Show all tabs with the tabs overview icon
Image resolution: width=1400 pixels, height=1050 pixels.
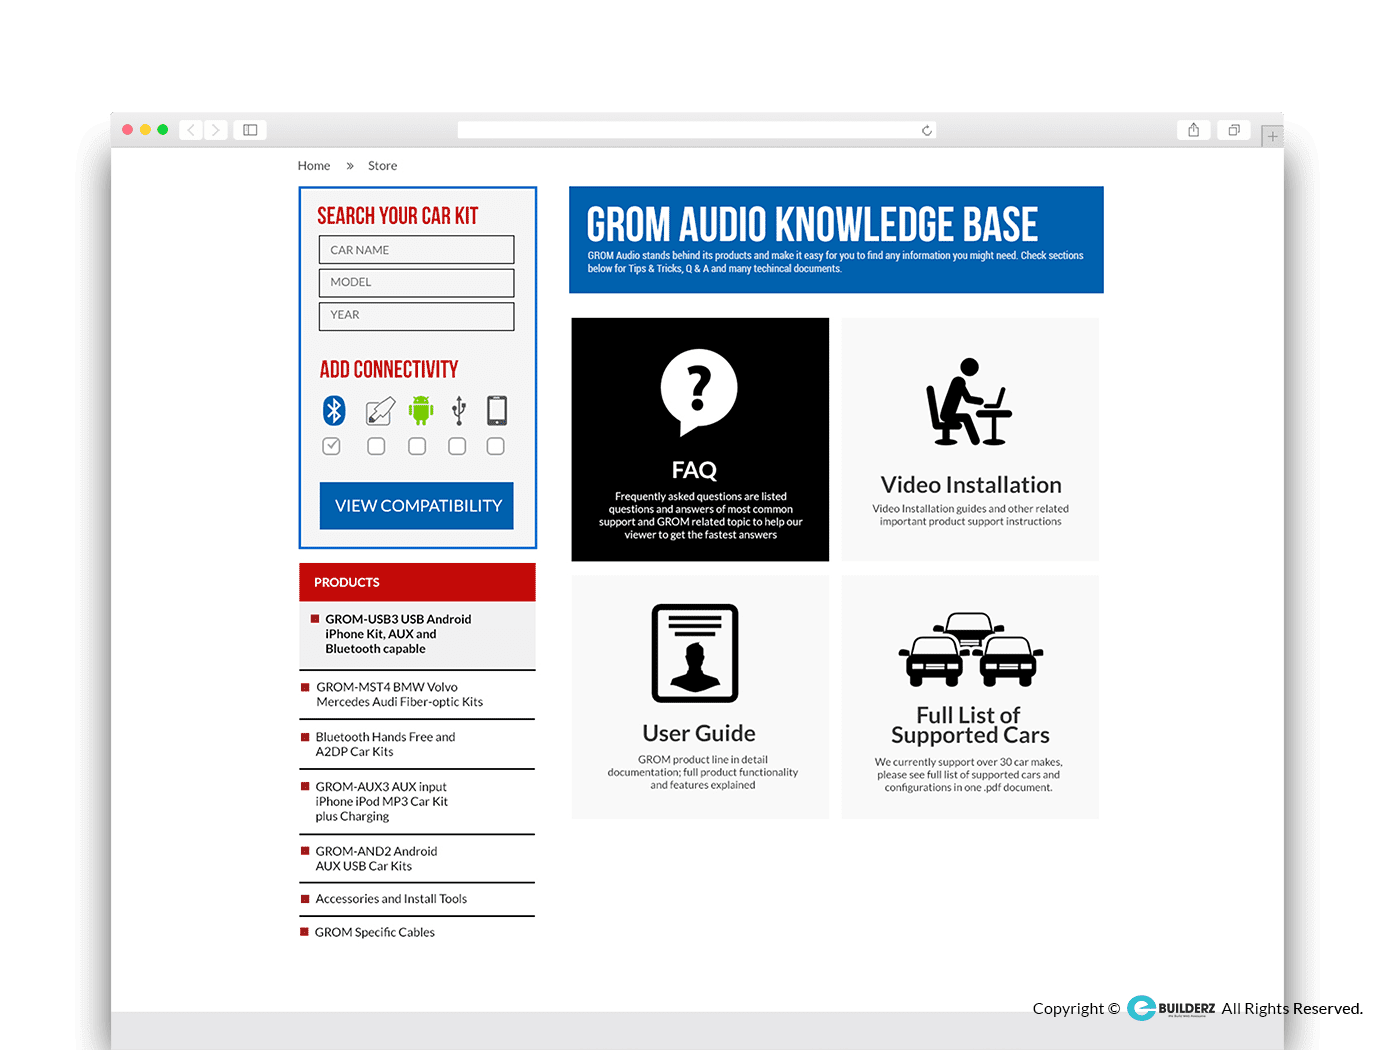(1234, 130)
